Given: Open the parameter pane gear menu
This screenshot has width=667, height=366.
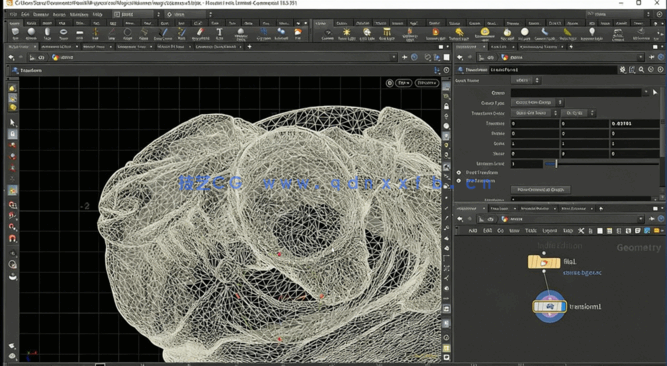Looking at the screenshot, I should [x=623, y=69].
